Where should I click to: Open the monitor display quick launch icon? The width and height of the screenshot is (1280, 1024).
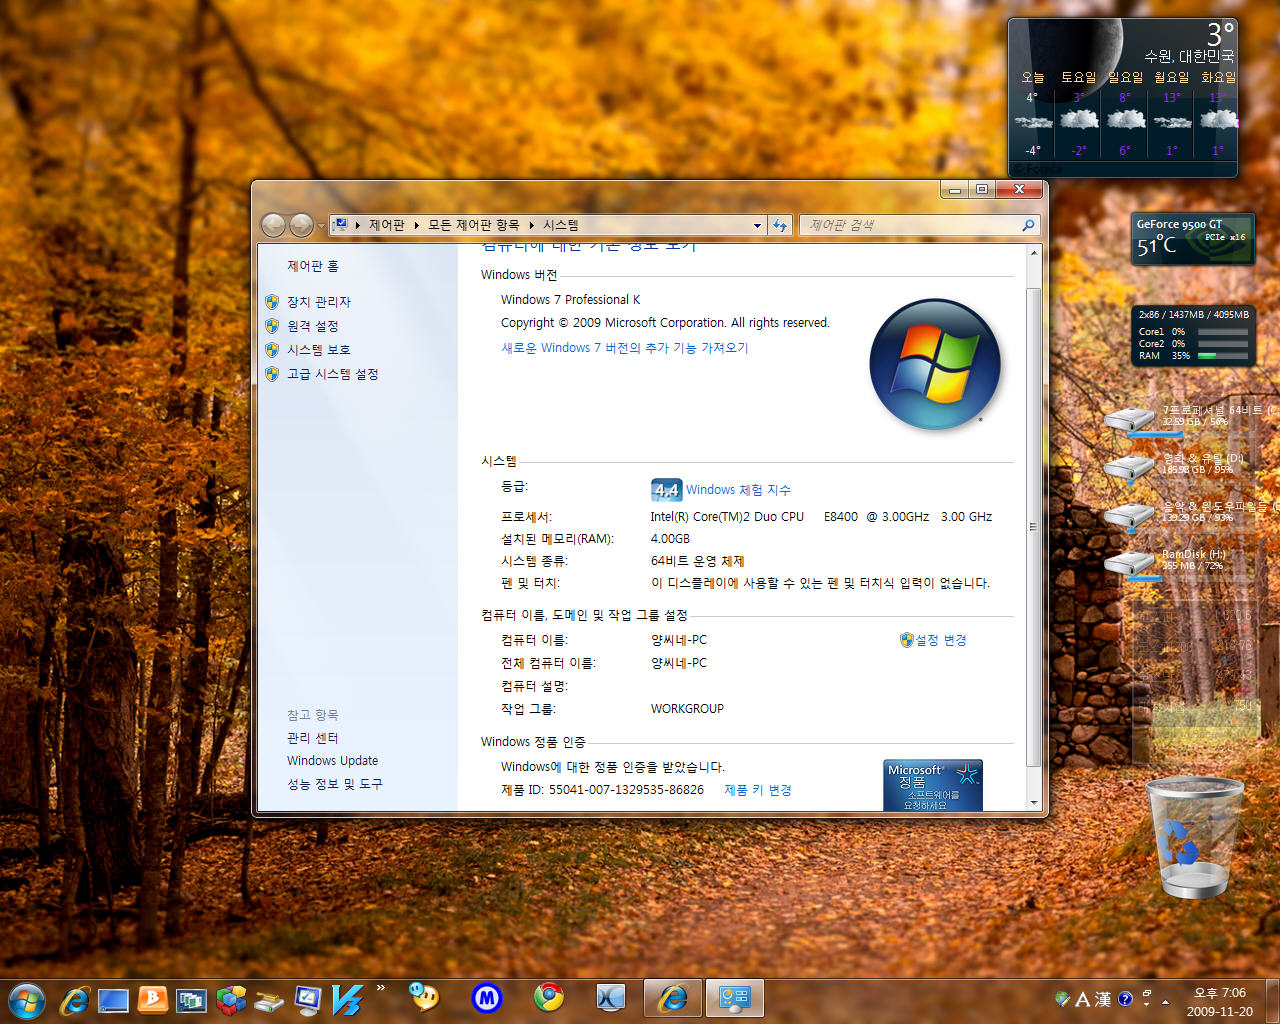tap(308, 1000)
